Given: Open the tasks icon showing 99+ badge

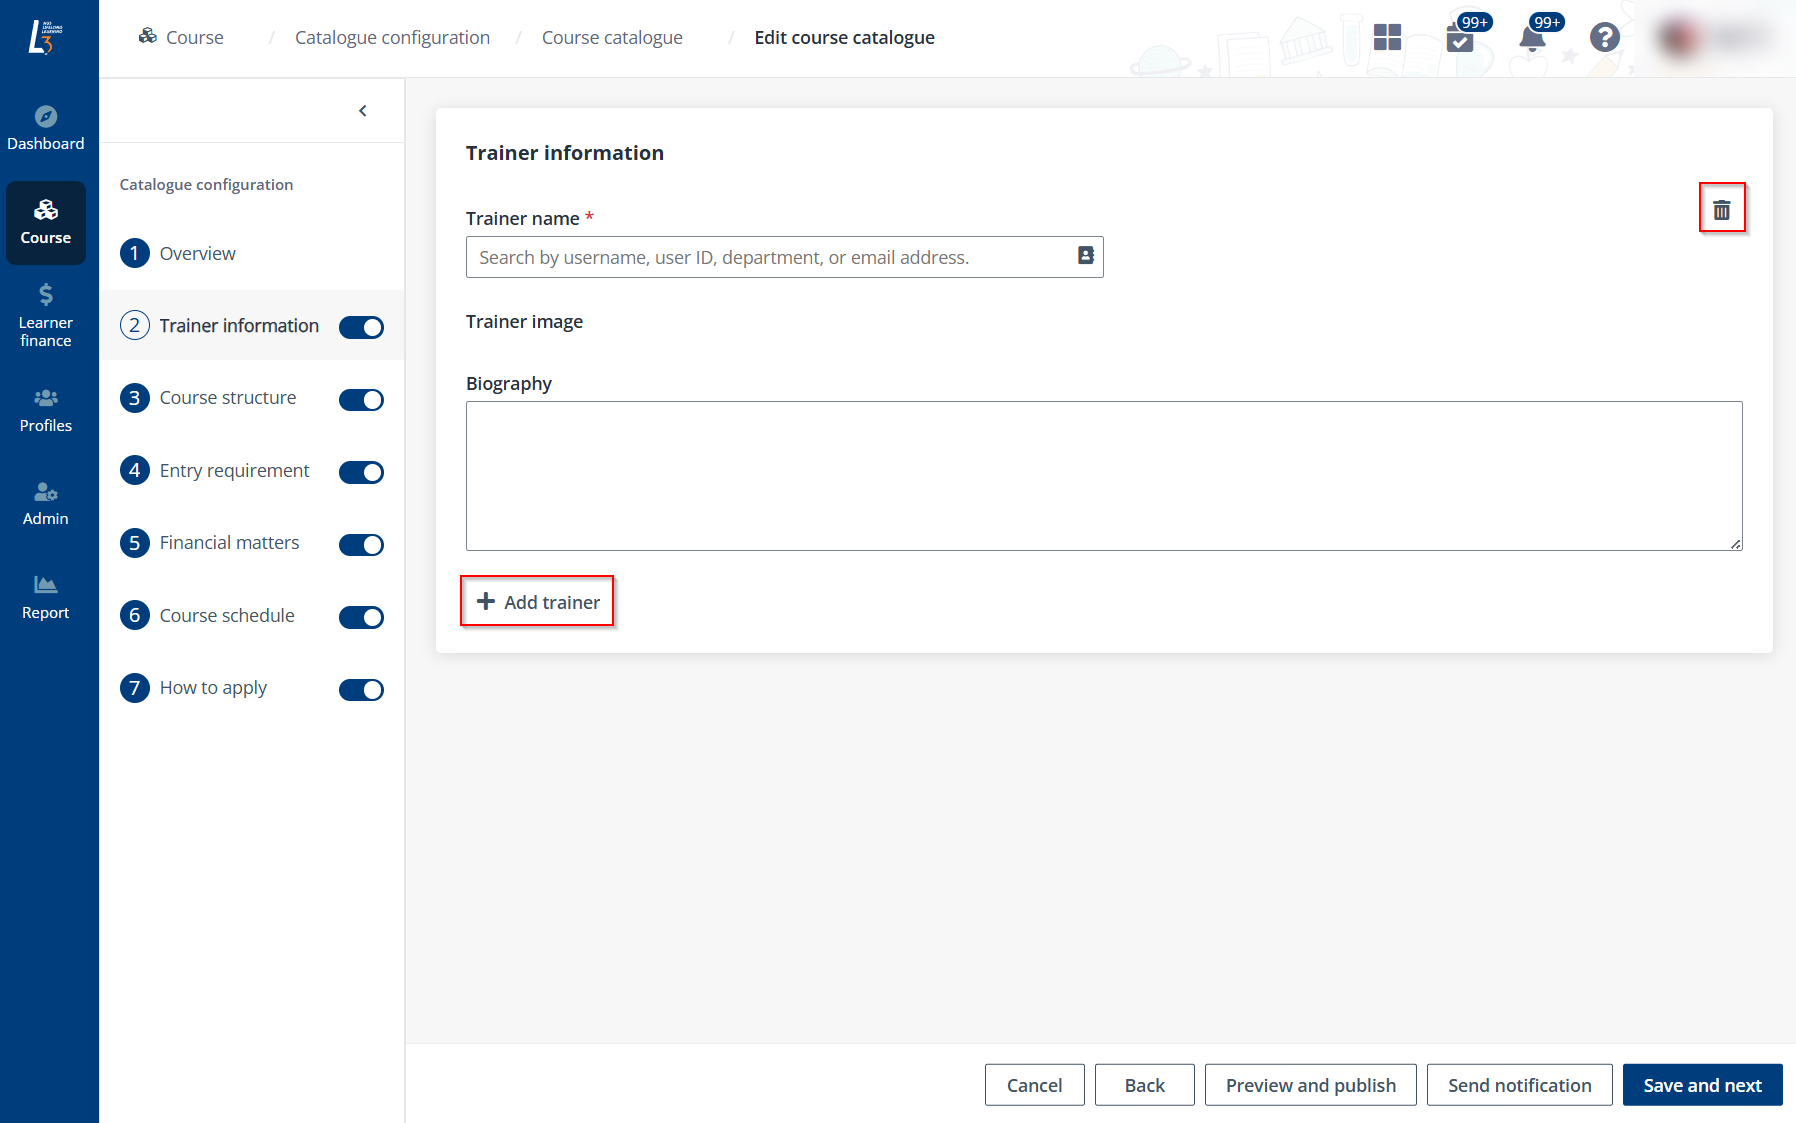Looking at the screenshot, I should pos(1460,40).
